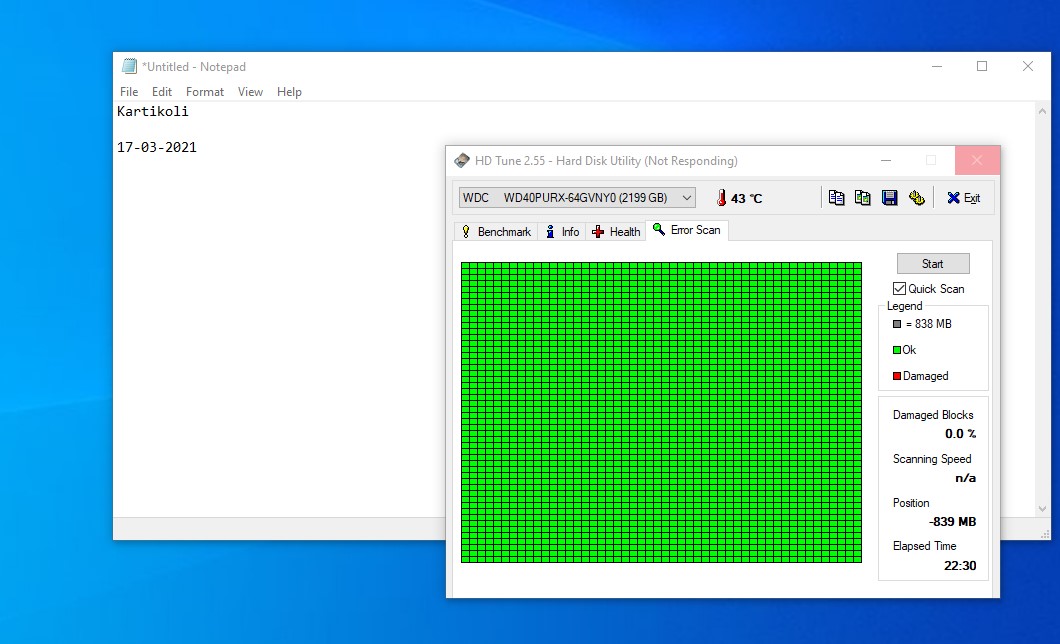Viewport: 1060px width, 644px height.
Task: Open HD Tune options wrench icon
Action: pyautogui.click(x=916, y=198)
